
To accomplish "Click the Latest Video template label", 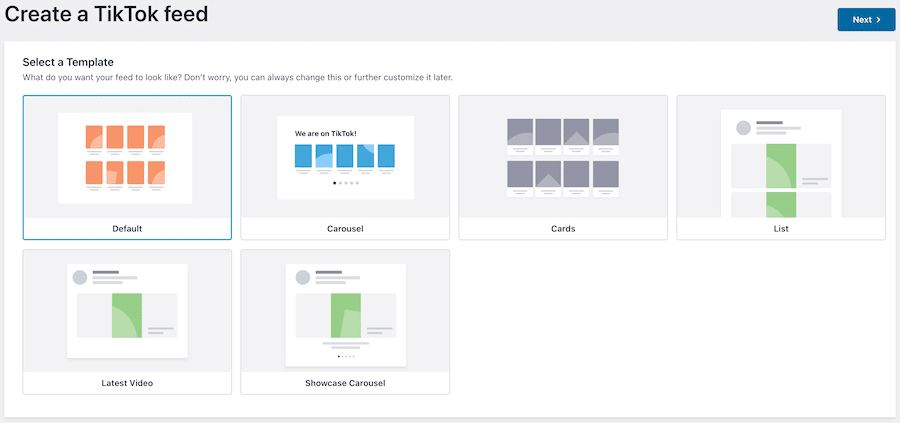I will pos(127,383).
